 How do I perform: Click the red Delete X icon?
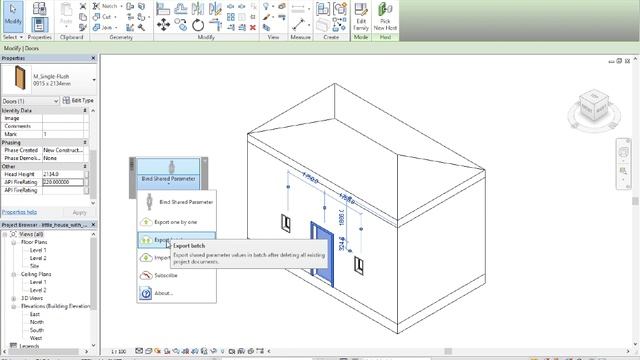pos(253,28)
